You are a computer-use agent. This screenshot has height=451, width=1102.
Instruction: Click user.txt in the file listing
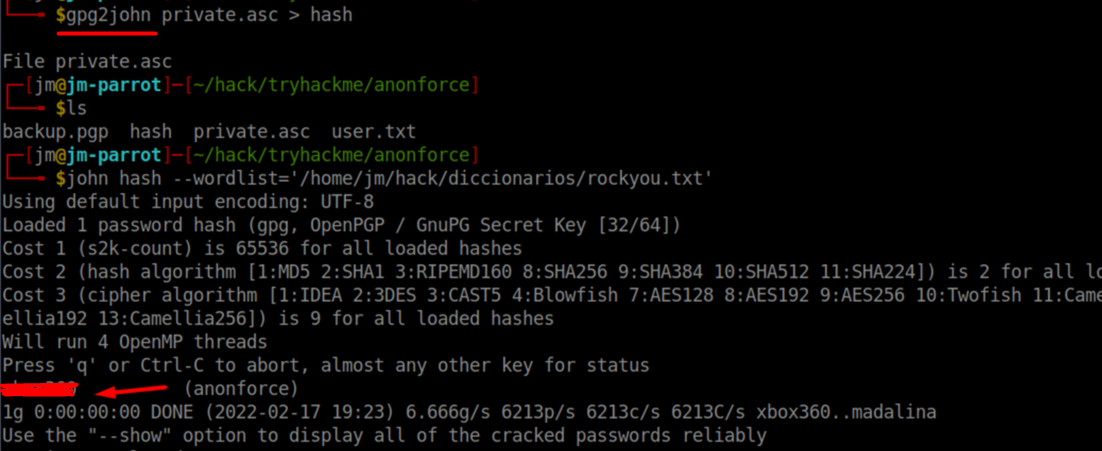click(374, 132)
